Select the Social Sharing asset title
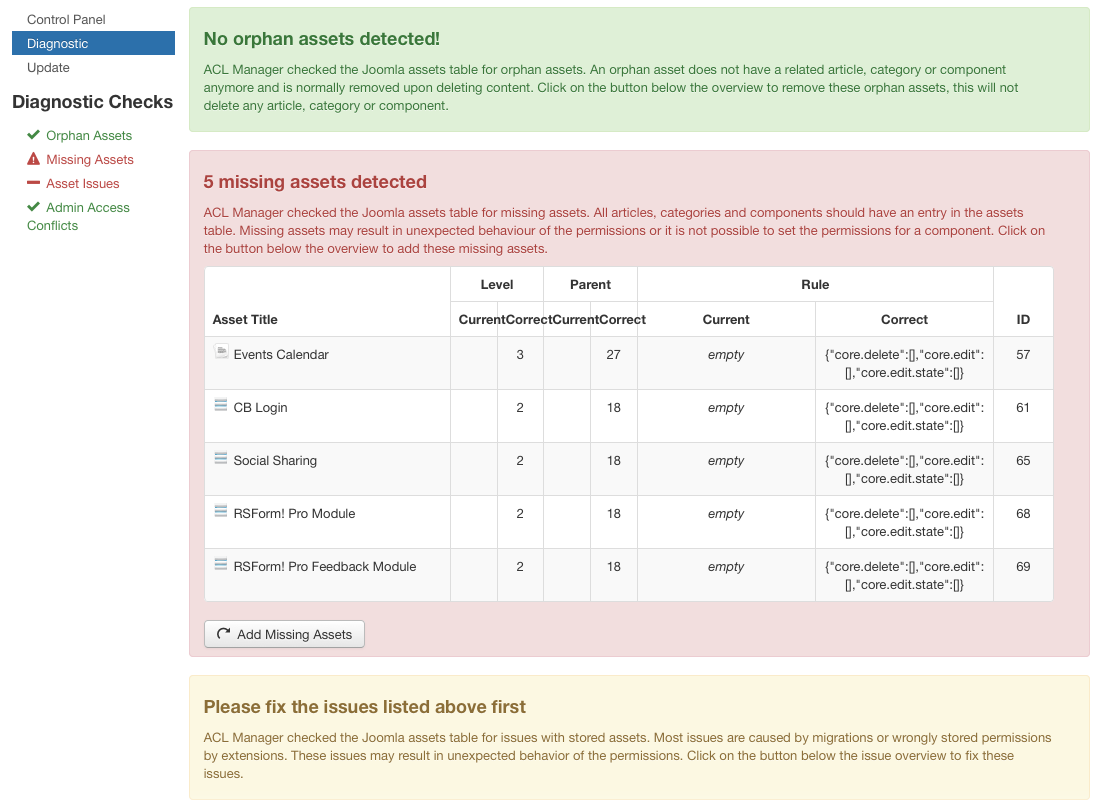This screenshot has height=812, width=1105. [275, 460]
